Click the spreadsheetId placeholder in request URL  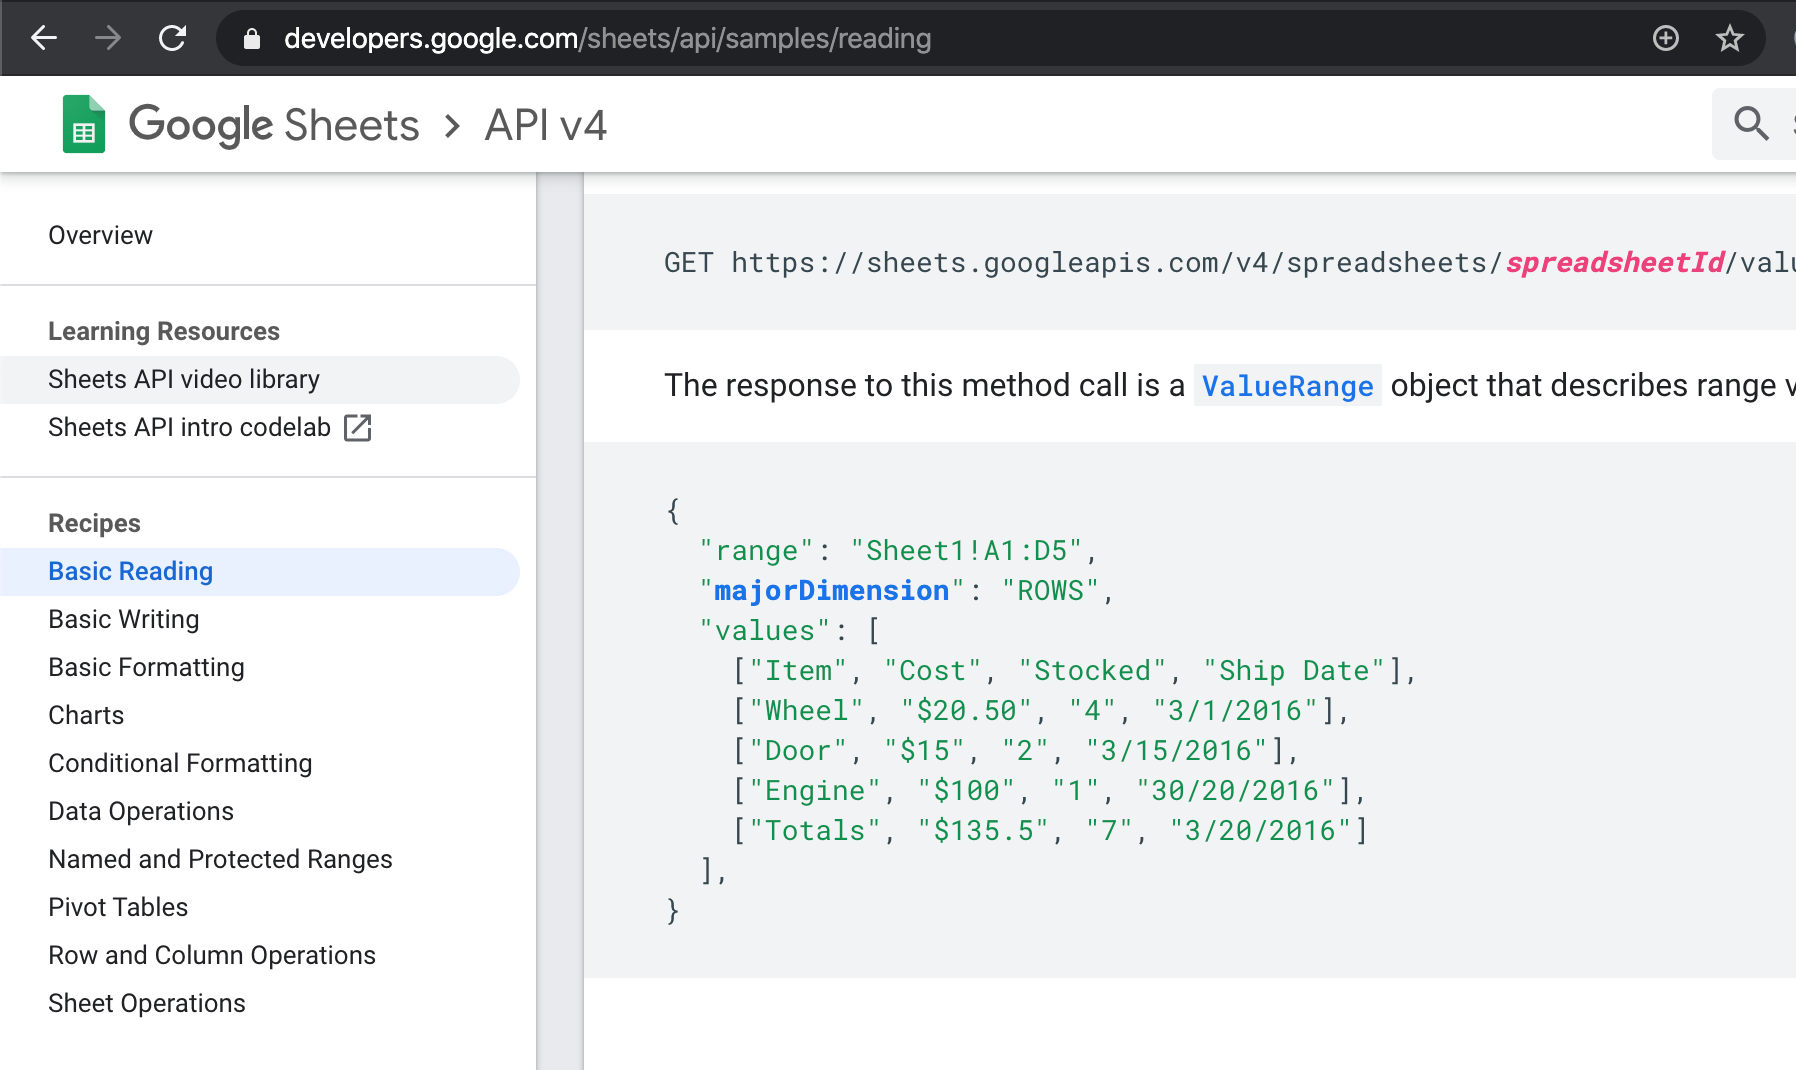click(1615, 262)
